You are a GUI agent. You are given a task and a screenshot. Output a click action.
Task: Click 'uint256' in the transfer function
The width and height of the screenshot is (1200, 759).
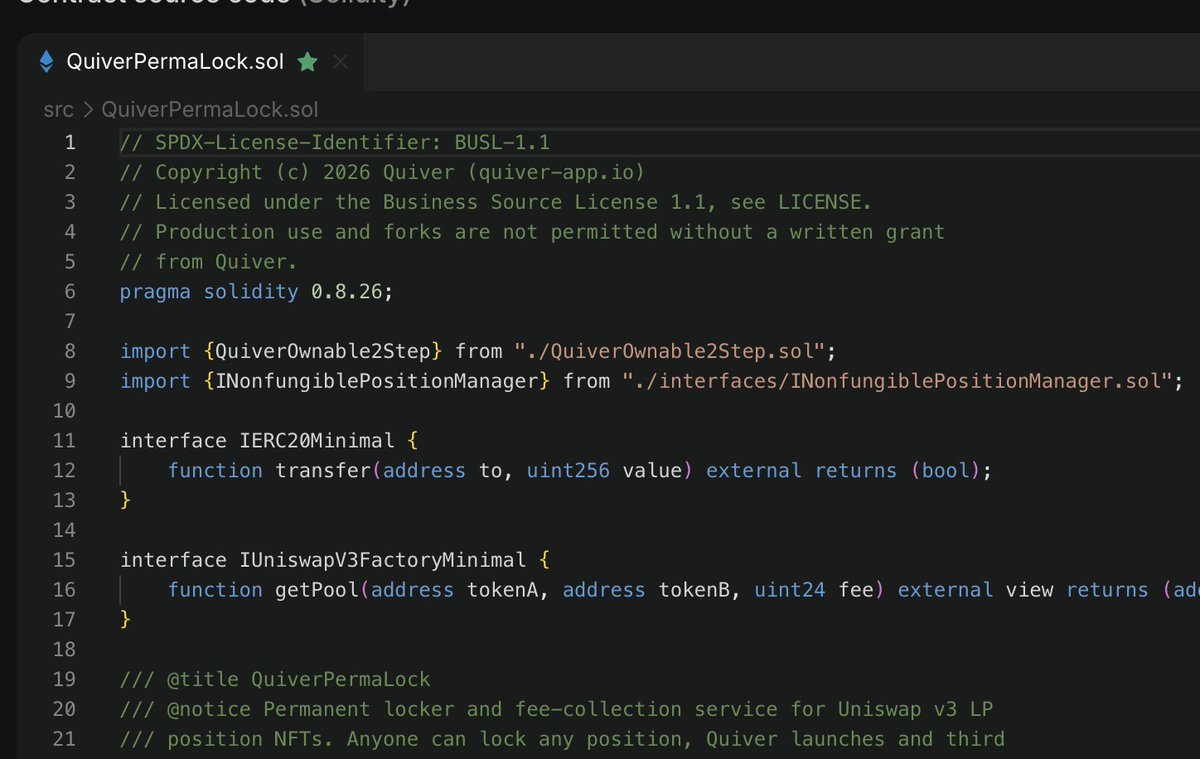point(568,471)
